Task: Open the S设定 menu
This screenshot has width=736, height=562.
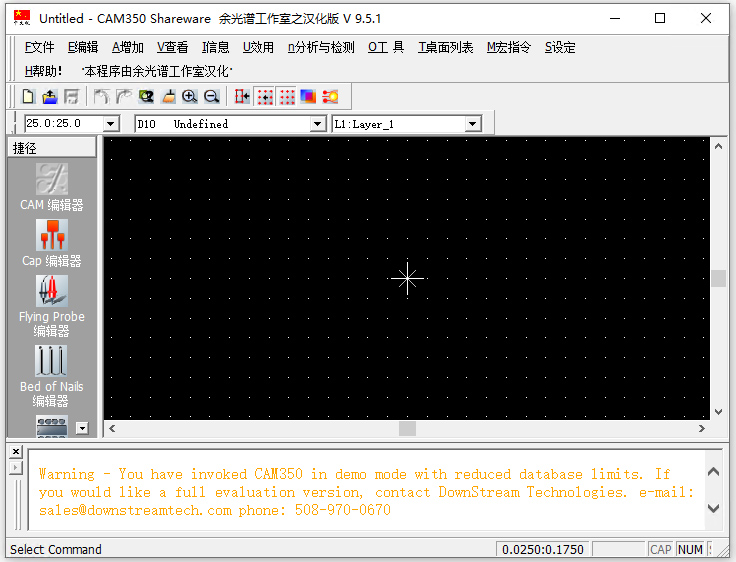Action: (x=560, y=47)
